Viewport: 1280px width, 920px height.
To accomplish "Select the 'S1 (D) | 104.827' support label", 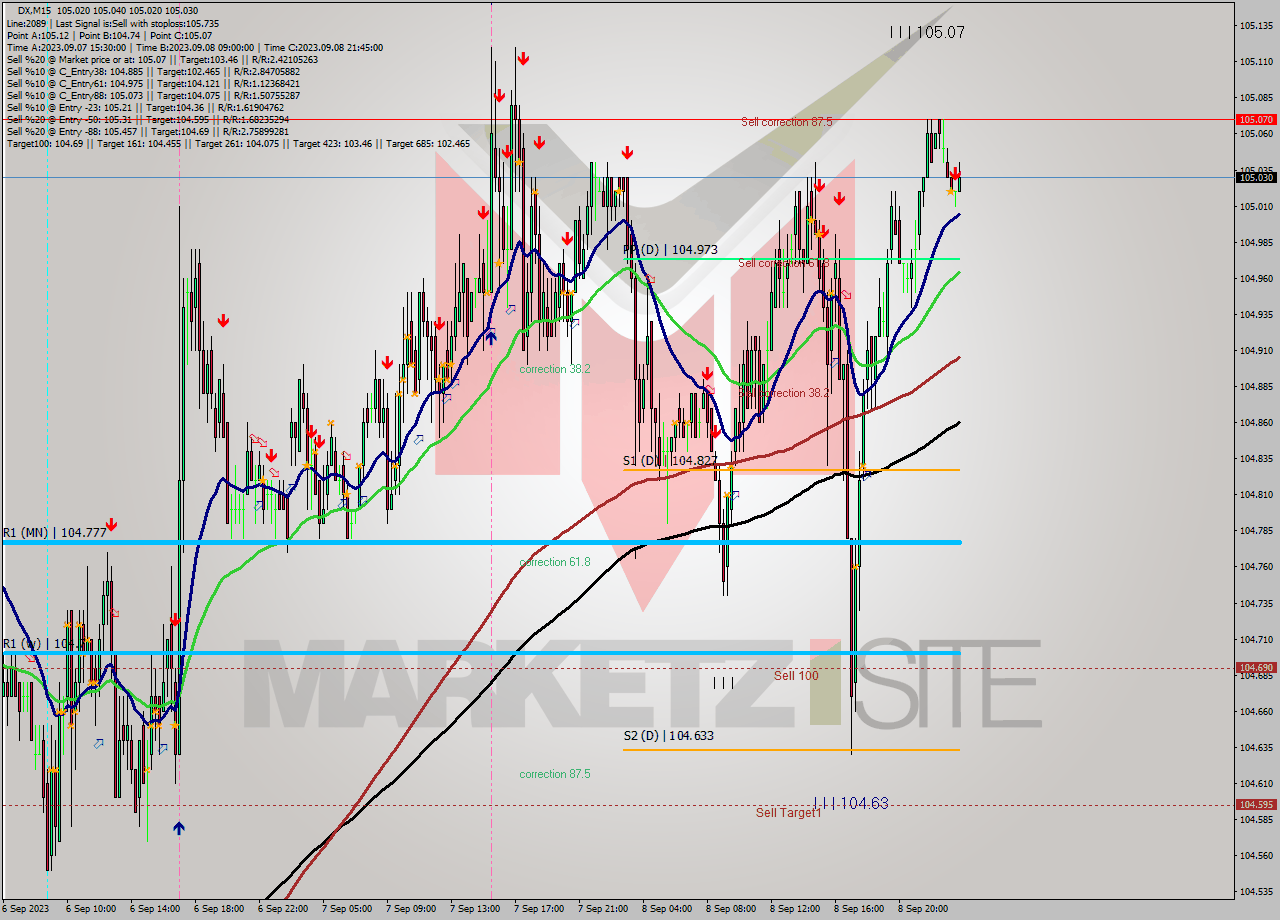I will click(670, 461).
